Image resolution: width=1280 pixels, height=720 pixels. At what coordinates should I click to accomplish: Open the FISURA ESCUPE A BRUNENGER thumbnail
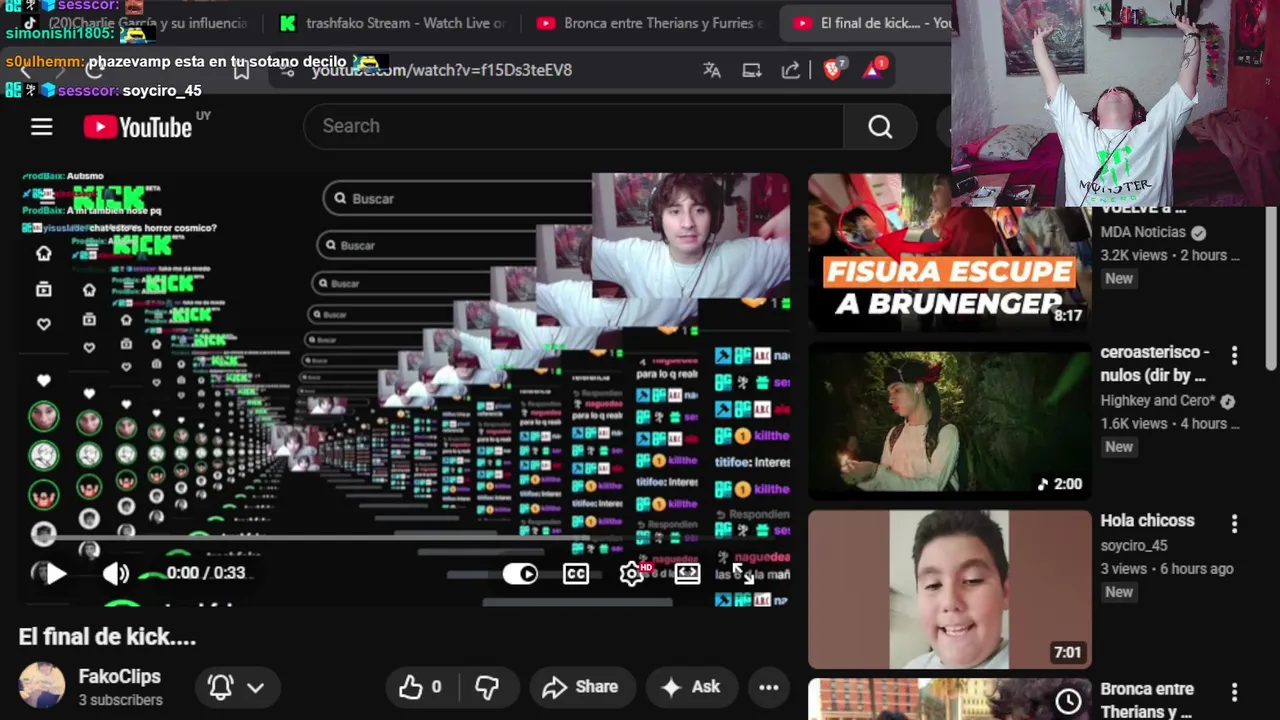(949, 253)
